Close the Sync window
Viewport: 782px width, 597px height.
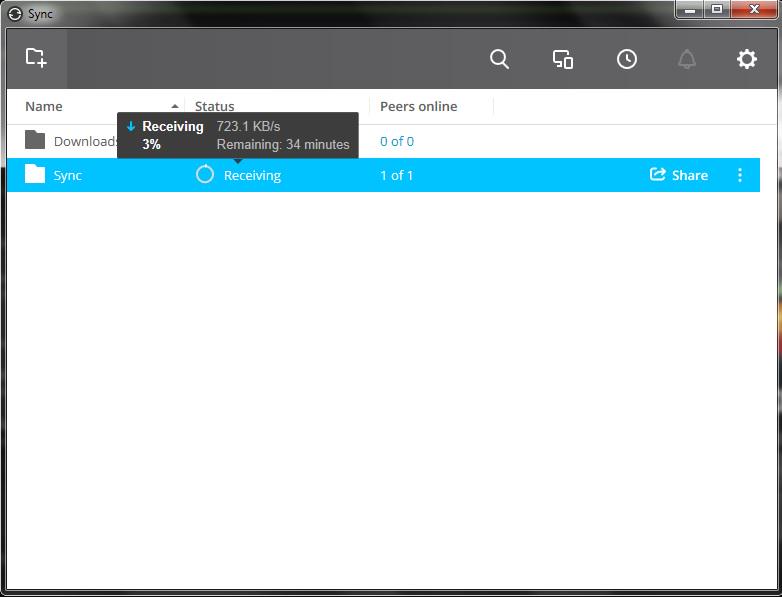(x=754, y=10)
